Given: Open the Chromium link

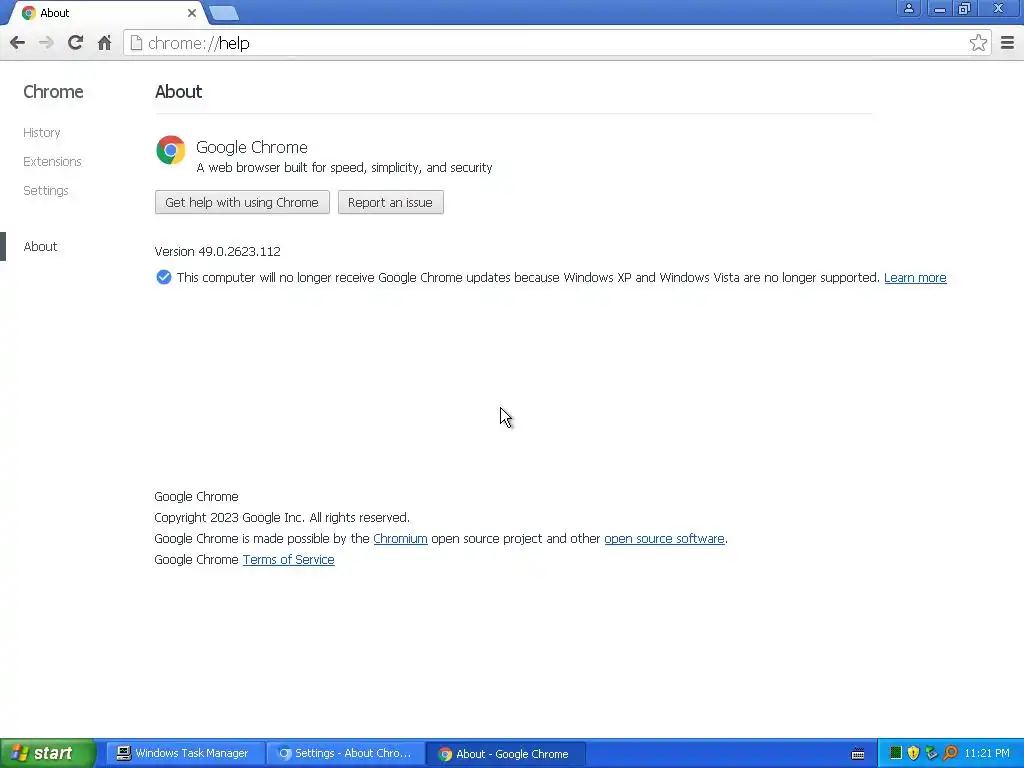Looking at the screenshot, I should coord(400,539).
